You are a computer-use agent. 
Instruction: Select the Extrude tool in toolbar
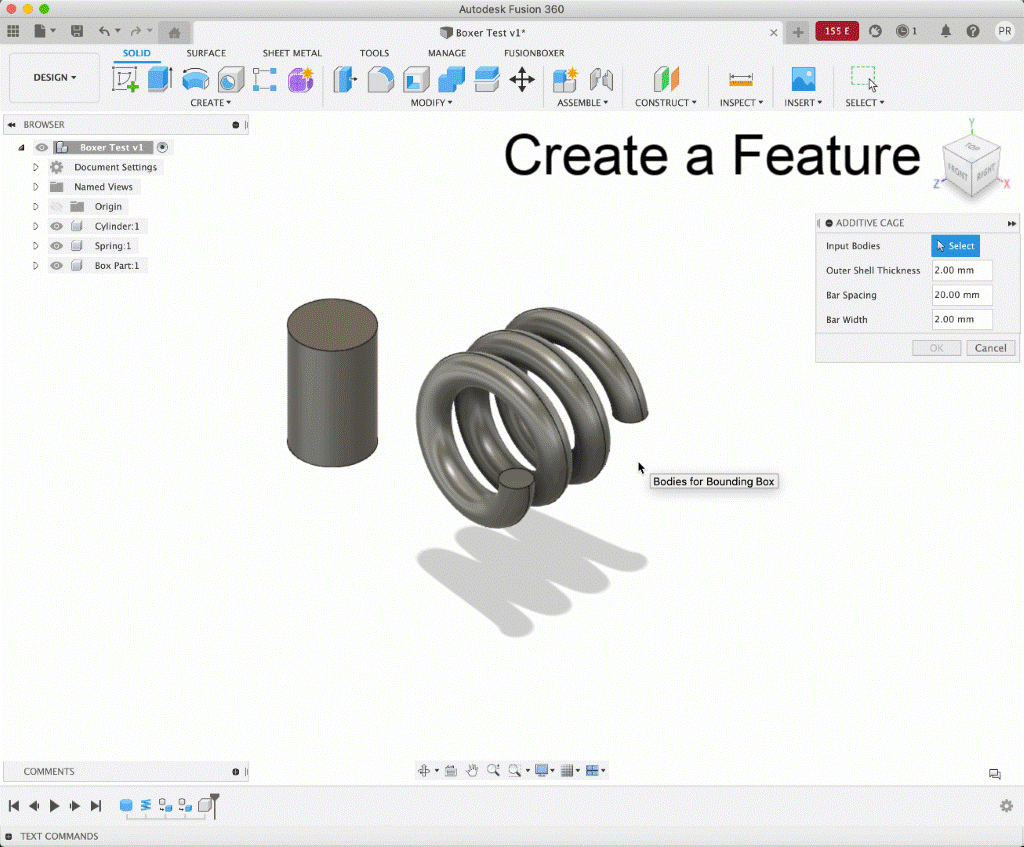[160, 80]
